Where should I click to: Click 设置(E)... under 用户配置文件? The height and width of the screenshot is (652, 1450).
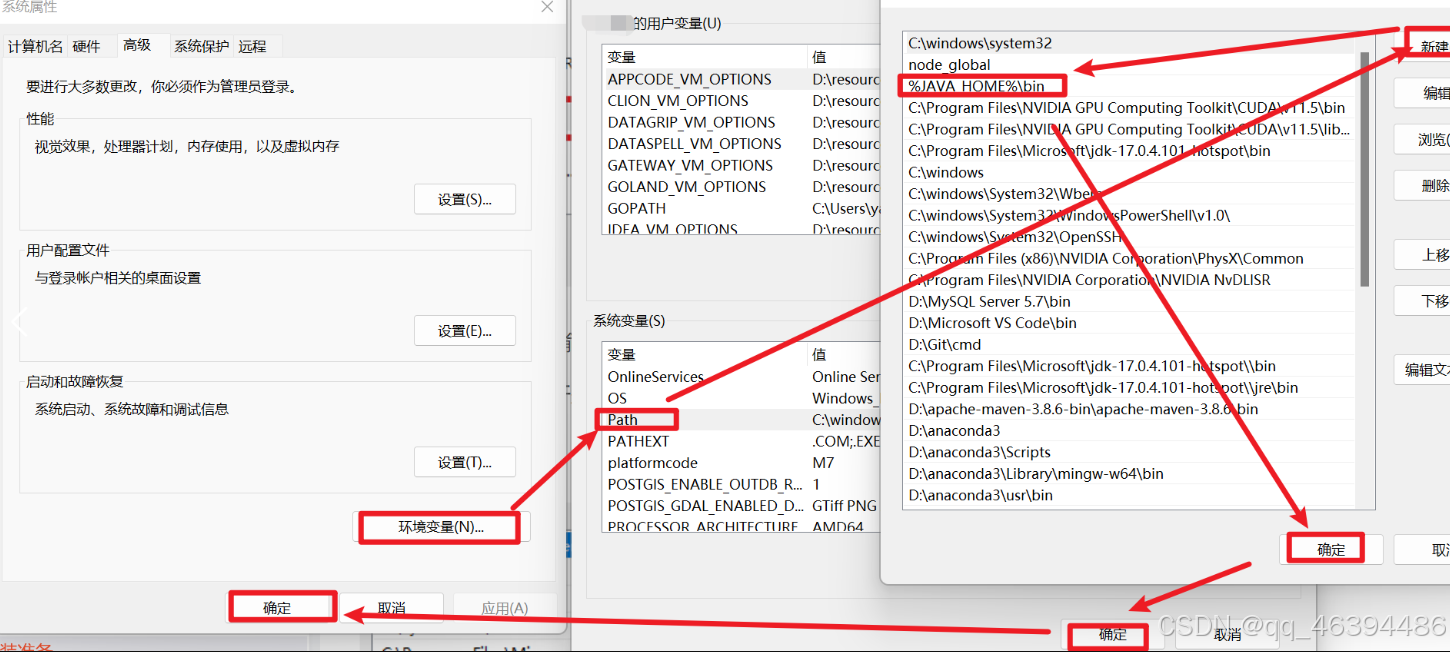click(x=465, y=330)
